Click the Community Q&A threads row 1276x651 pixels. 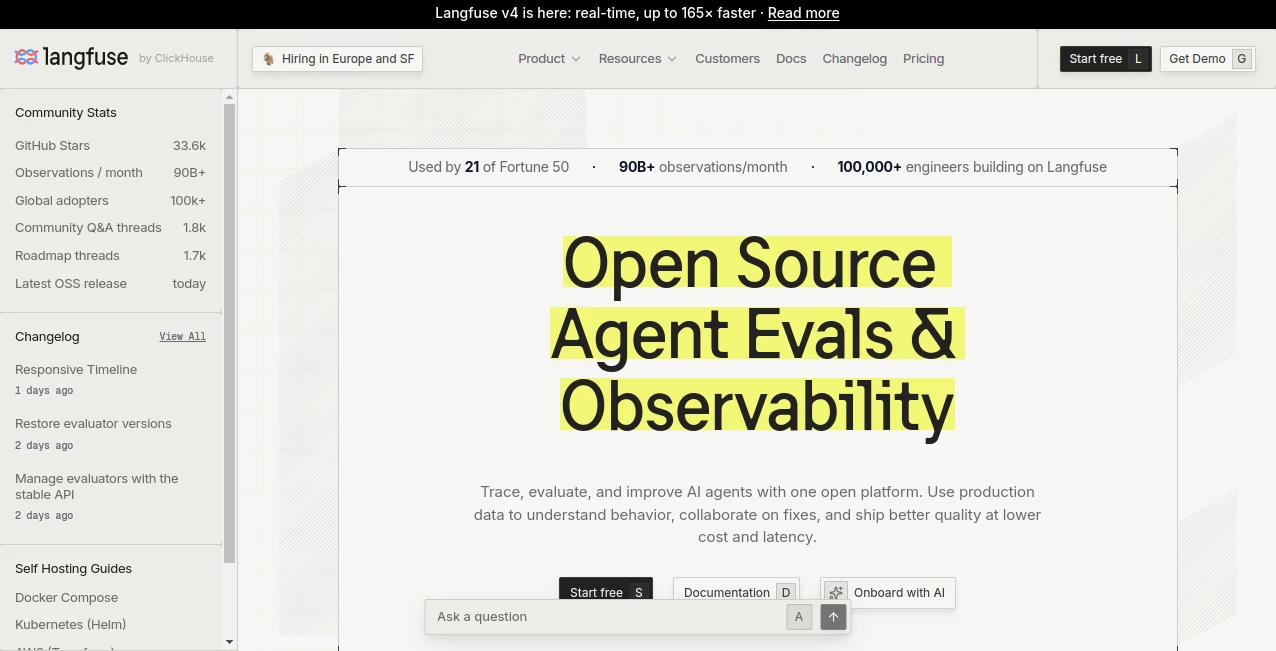pos(110,228)
